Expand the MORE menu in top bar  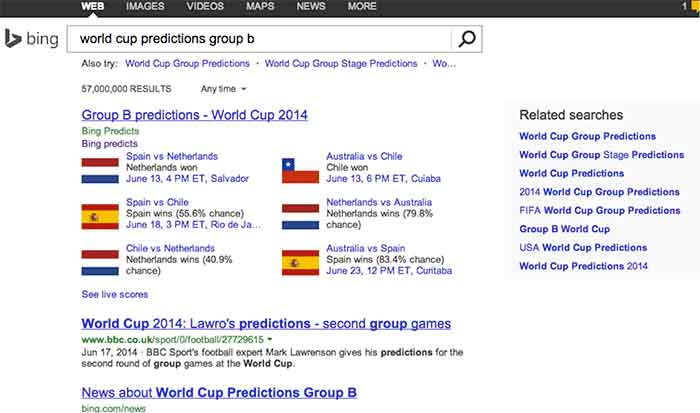pyautogui.click(x=362, y=7)
